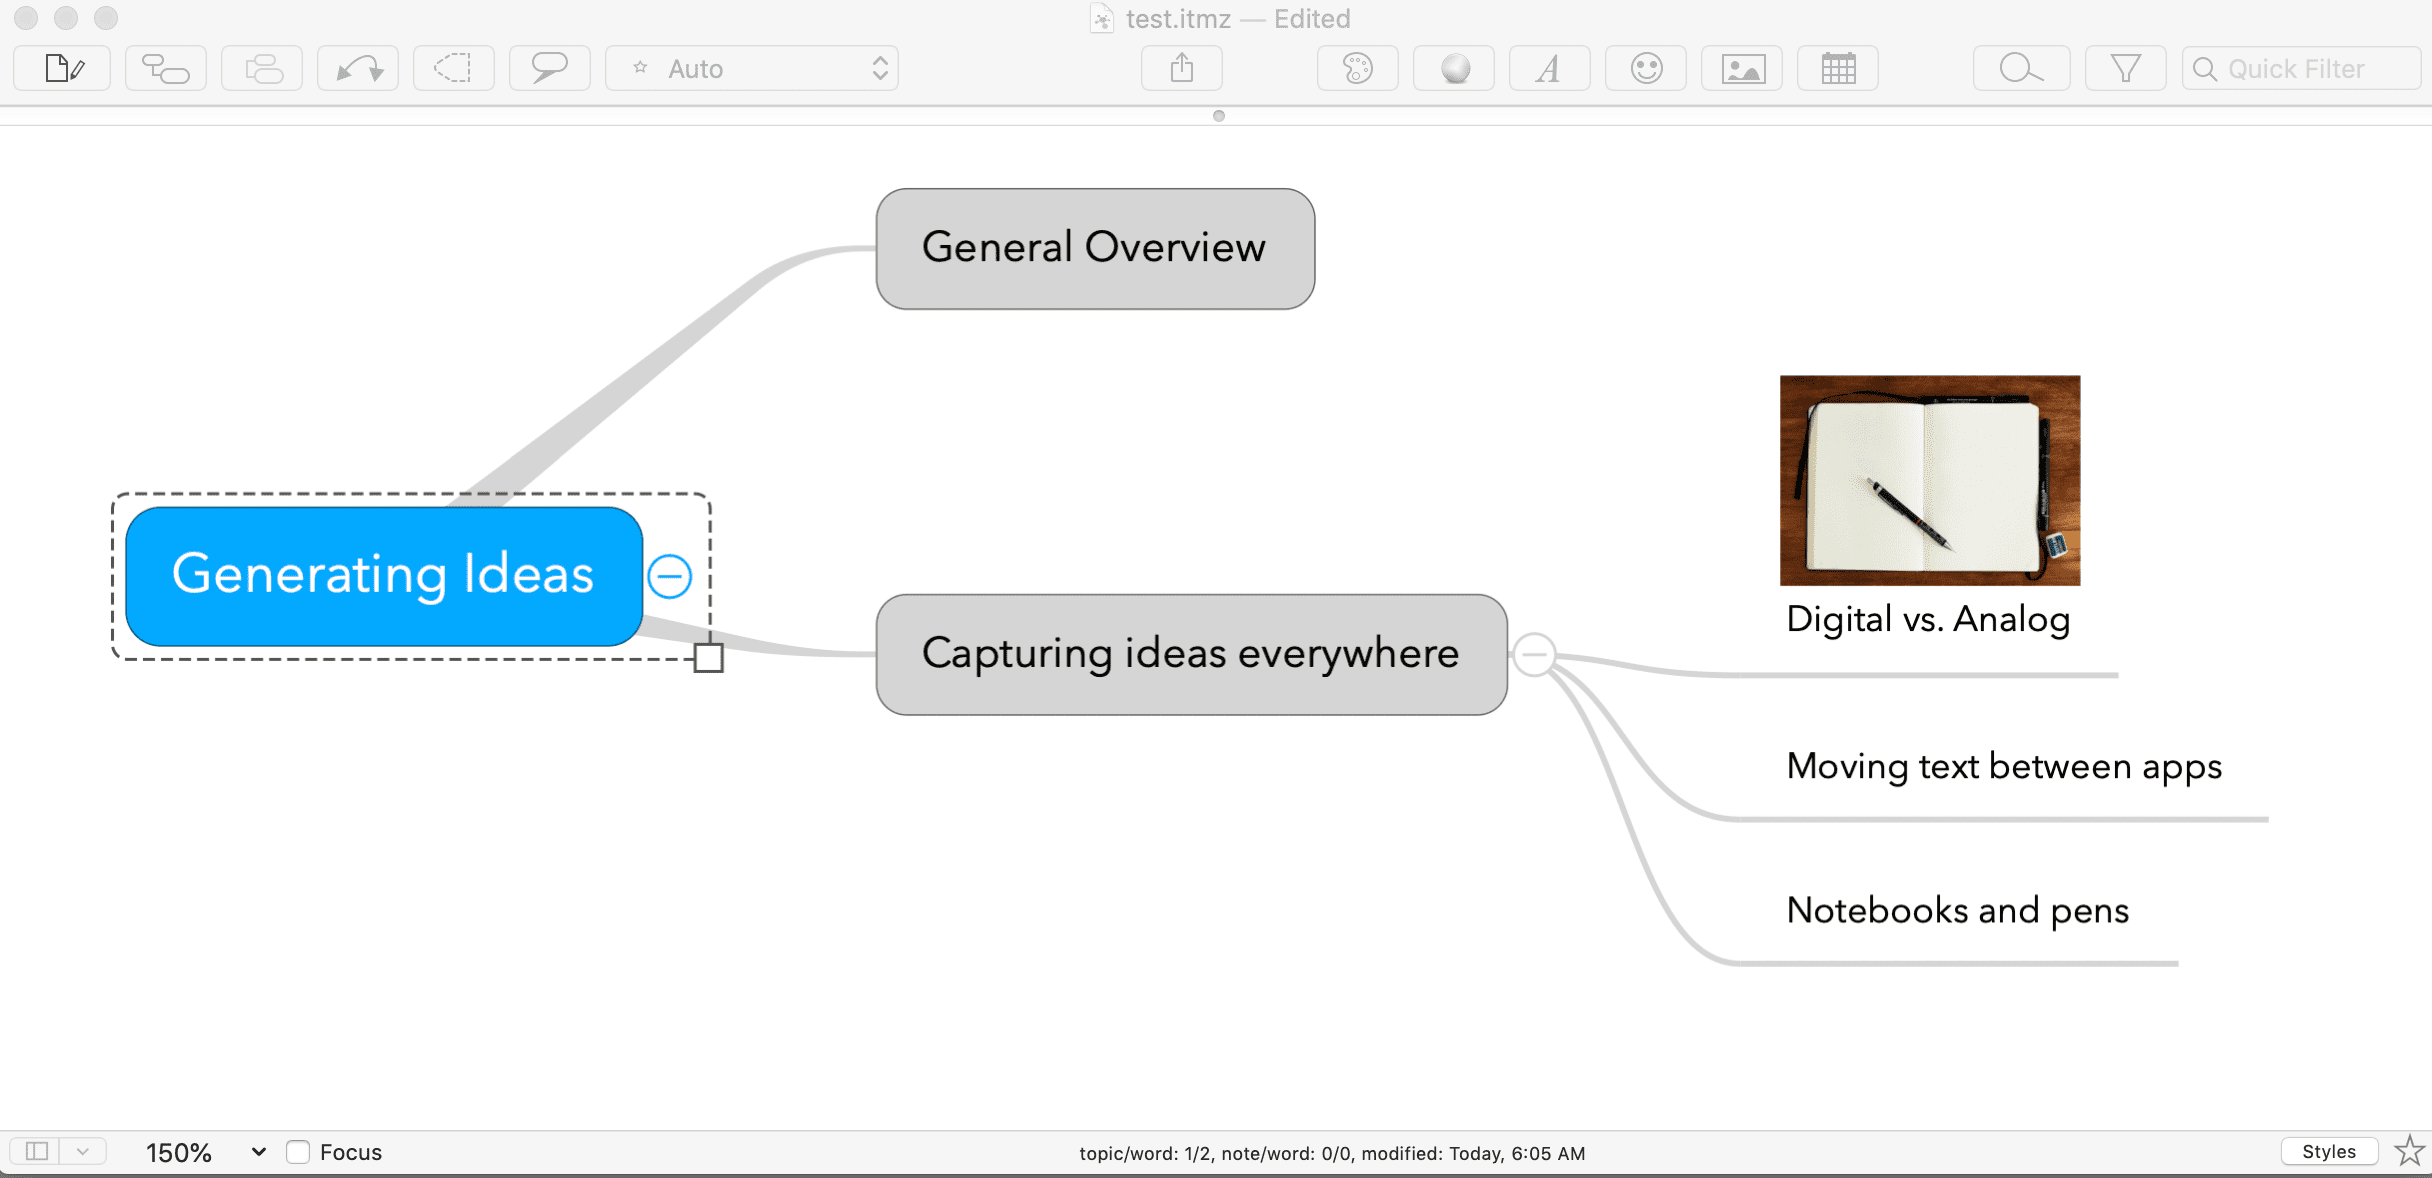
Task: Click the sphere fill style icon
Action: [x=1454, y=69]
